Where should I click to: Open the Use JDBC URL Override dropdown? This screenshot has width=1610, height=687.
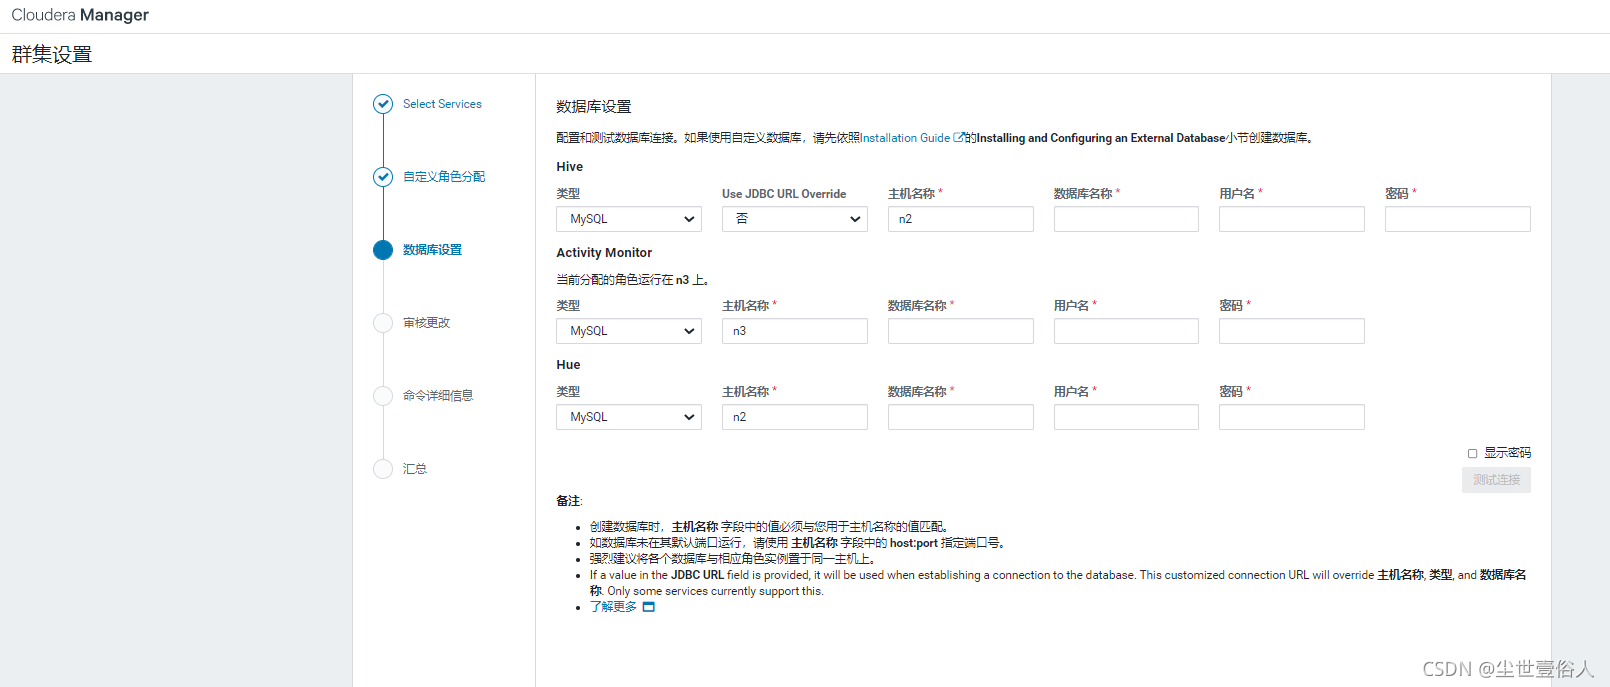coord(795,219)
